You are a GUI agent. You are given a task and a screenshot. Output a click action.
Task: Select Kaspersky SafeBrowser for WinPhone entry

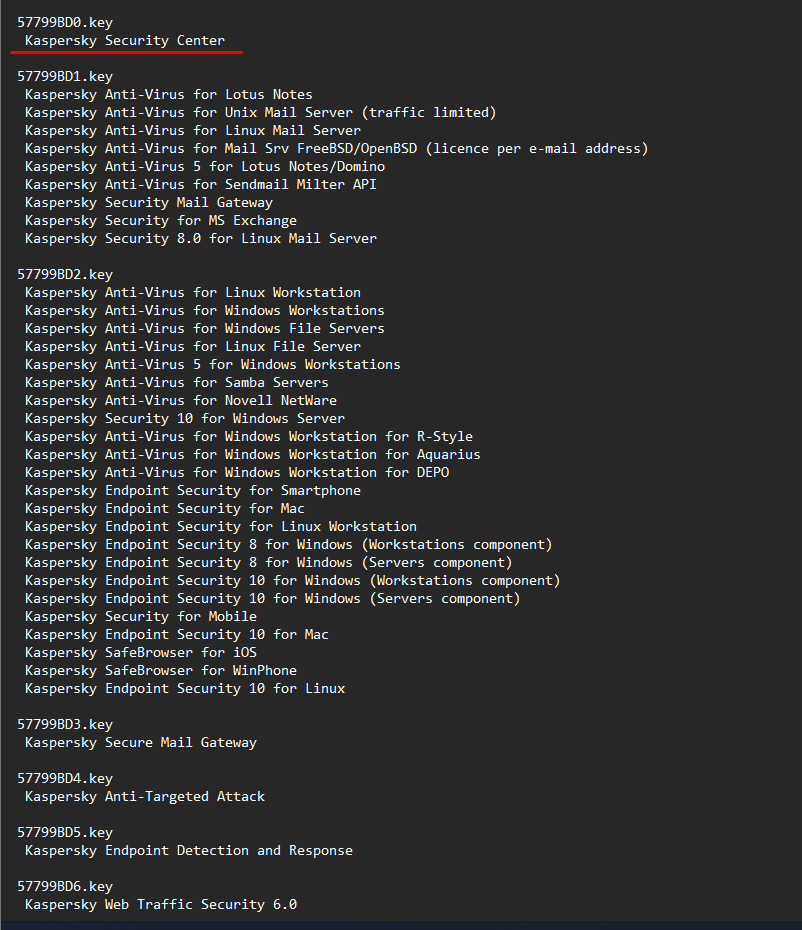pos(161,670)
